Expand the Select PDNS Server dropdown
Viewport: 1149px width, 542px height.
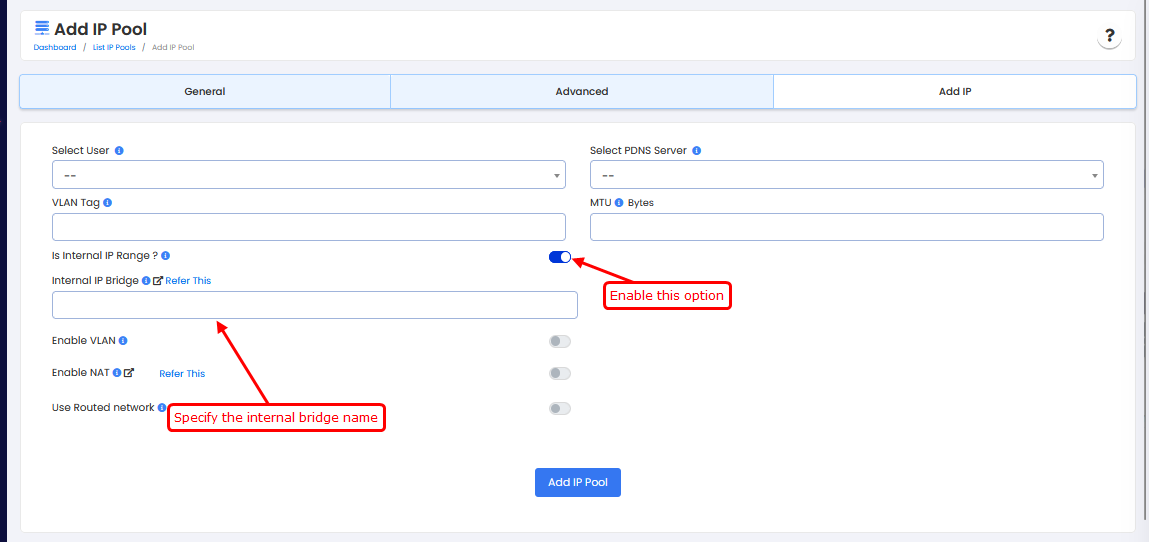coord(846,175)
